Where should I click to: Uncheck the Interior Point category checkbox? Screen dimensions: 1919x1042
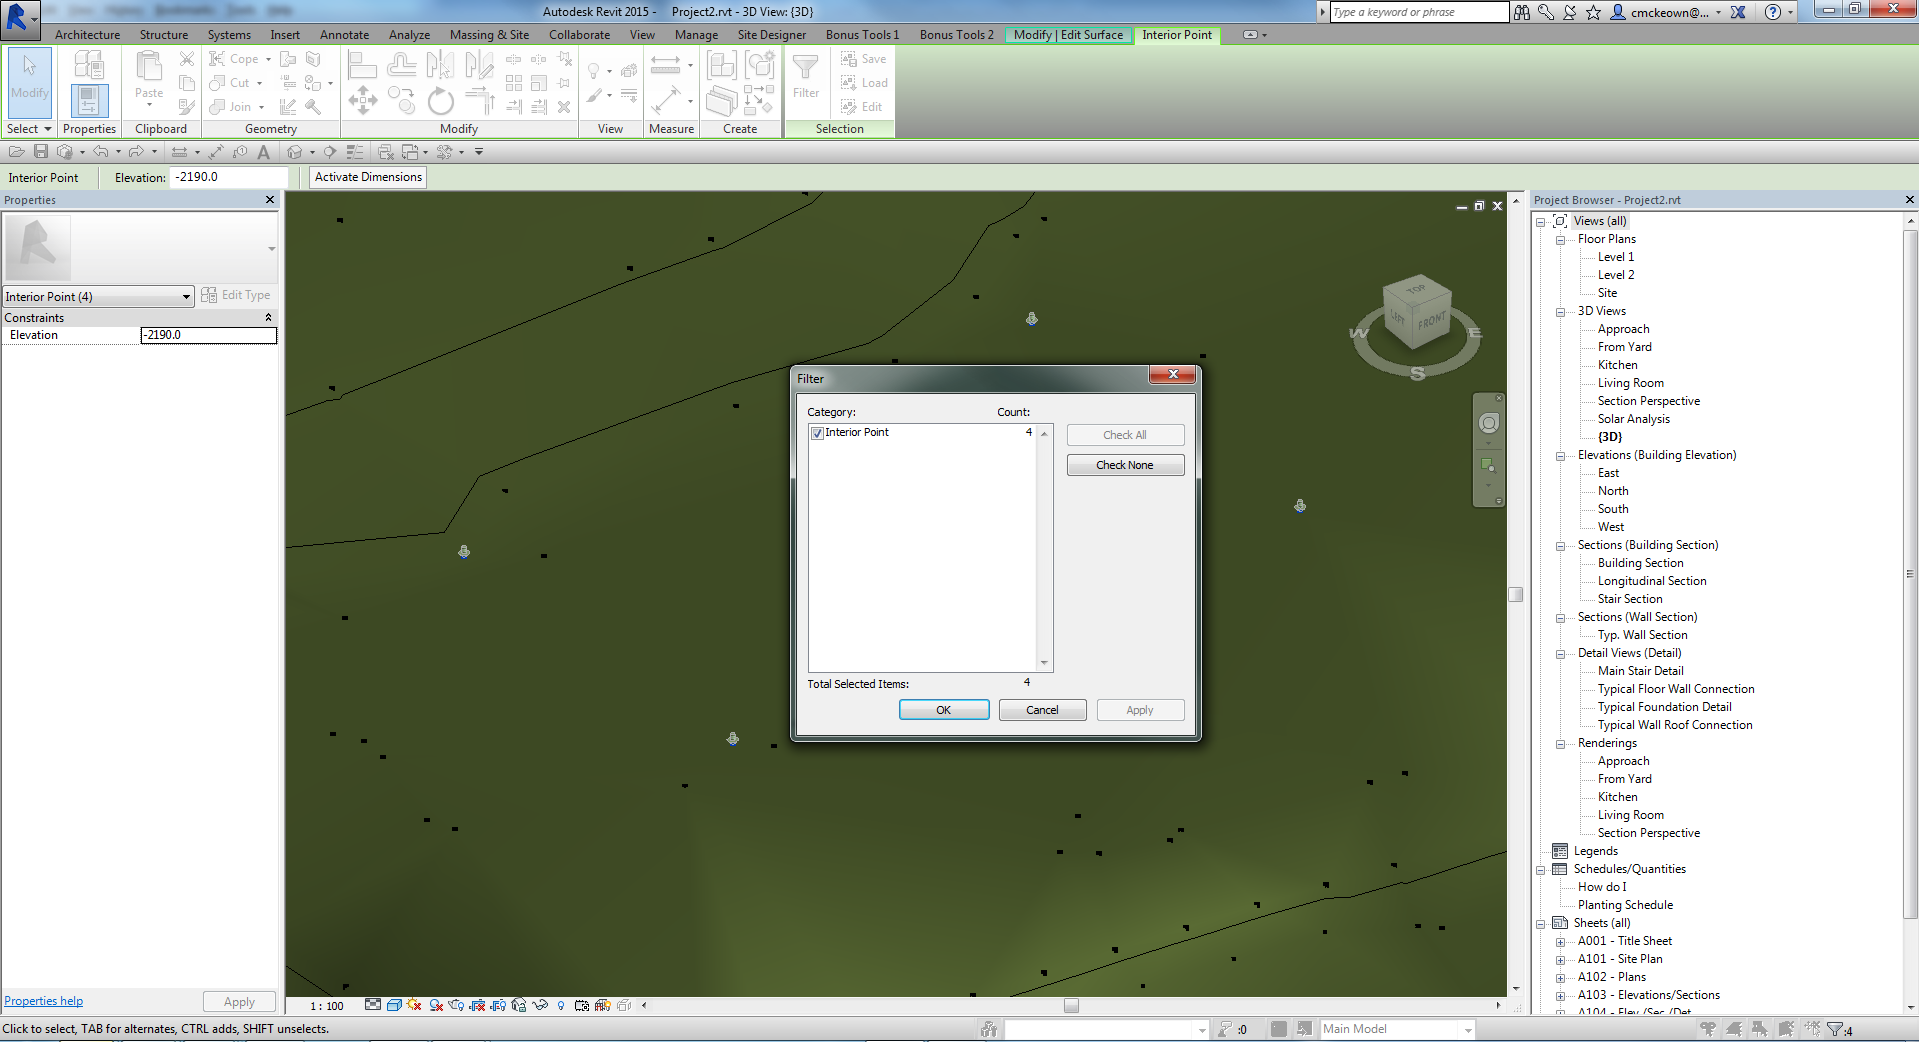pyautogui.click(x=816, y=432)
